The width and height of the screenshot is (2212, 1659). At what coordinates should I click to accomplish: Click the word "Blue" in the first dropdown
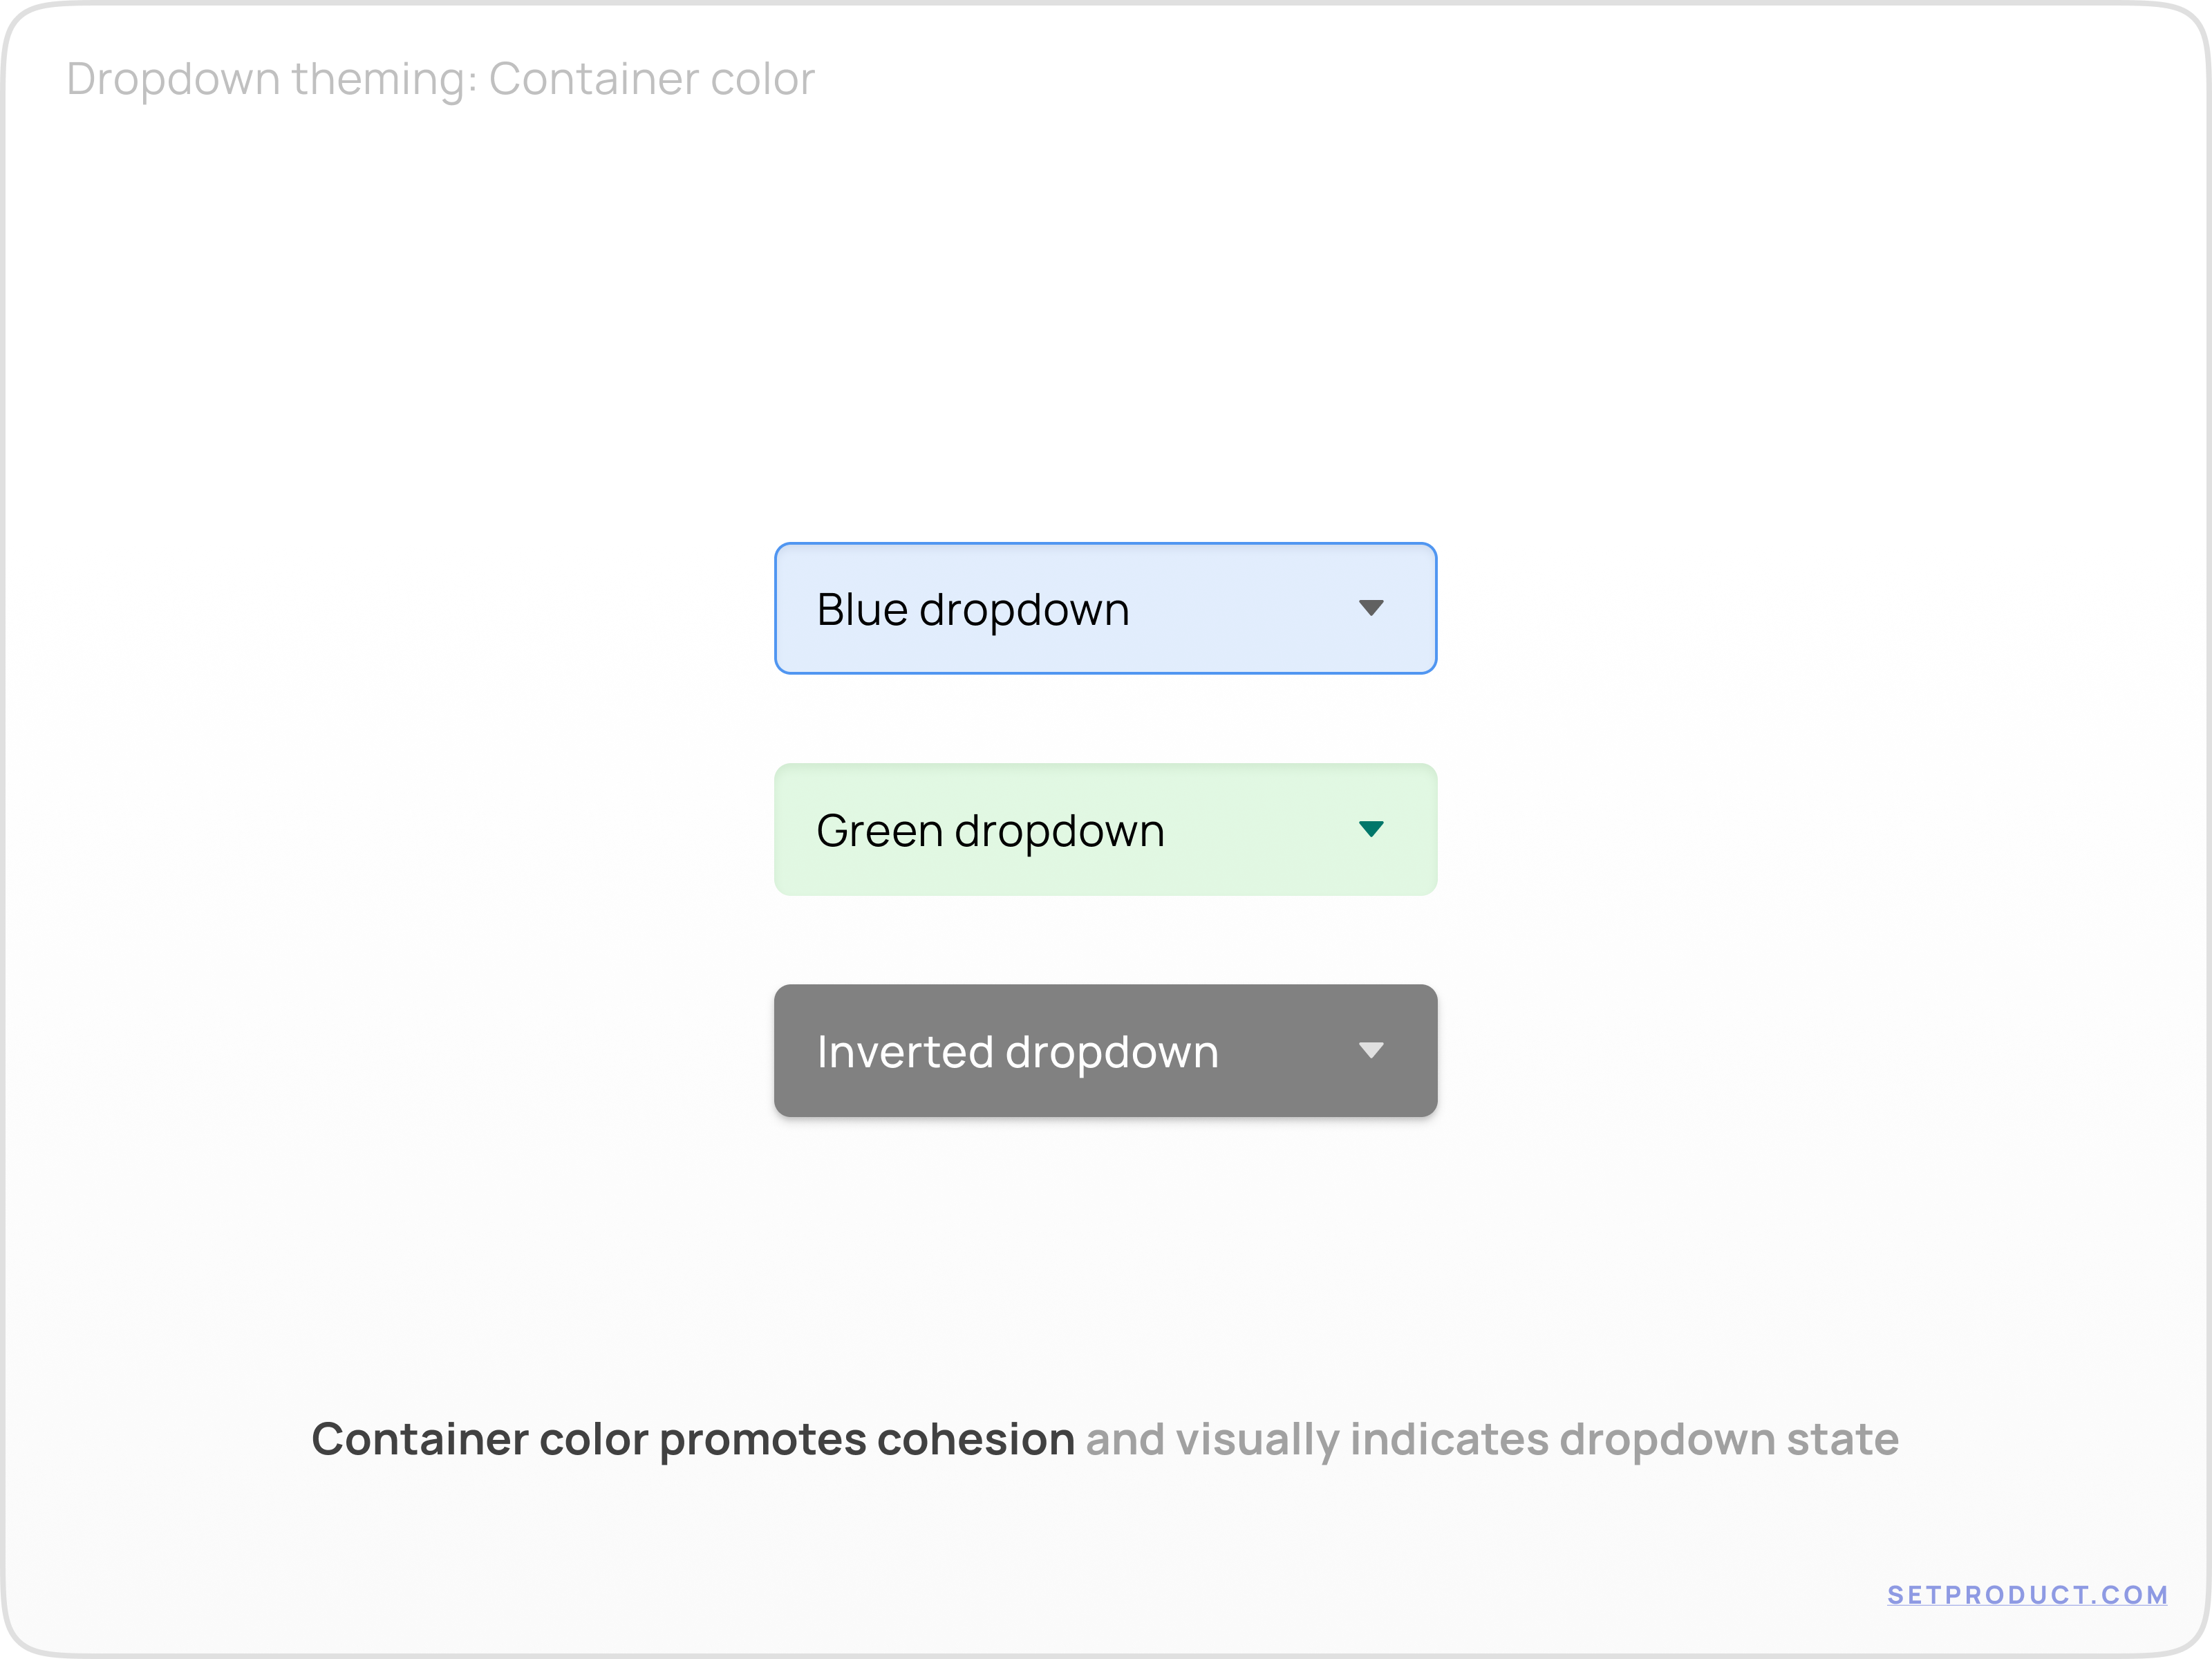click(x=862, y=610)
